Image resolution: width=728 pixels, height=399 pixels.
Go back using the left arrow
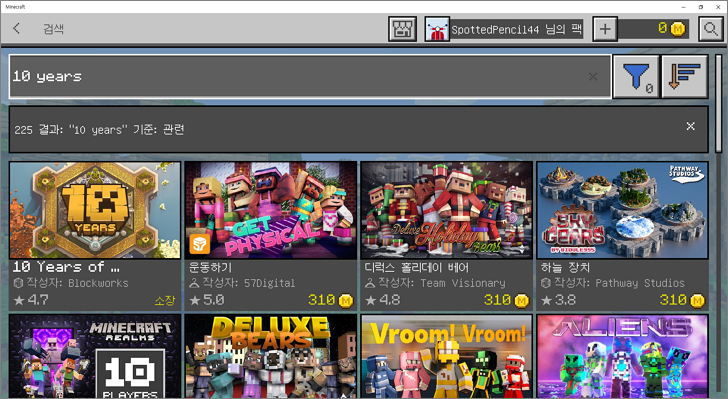(17, 29)
